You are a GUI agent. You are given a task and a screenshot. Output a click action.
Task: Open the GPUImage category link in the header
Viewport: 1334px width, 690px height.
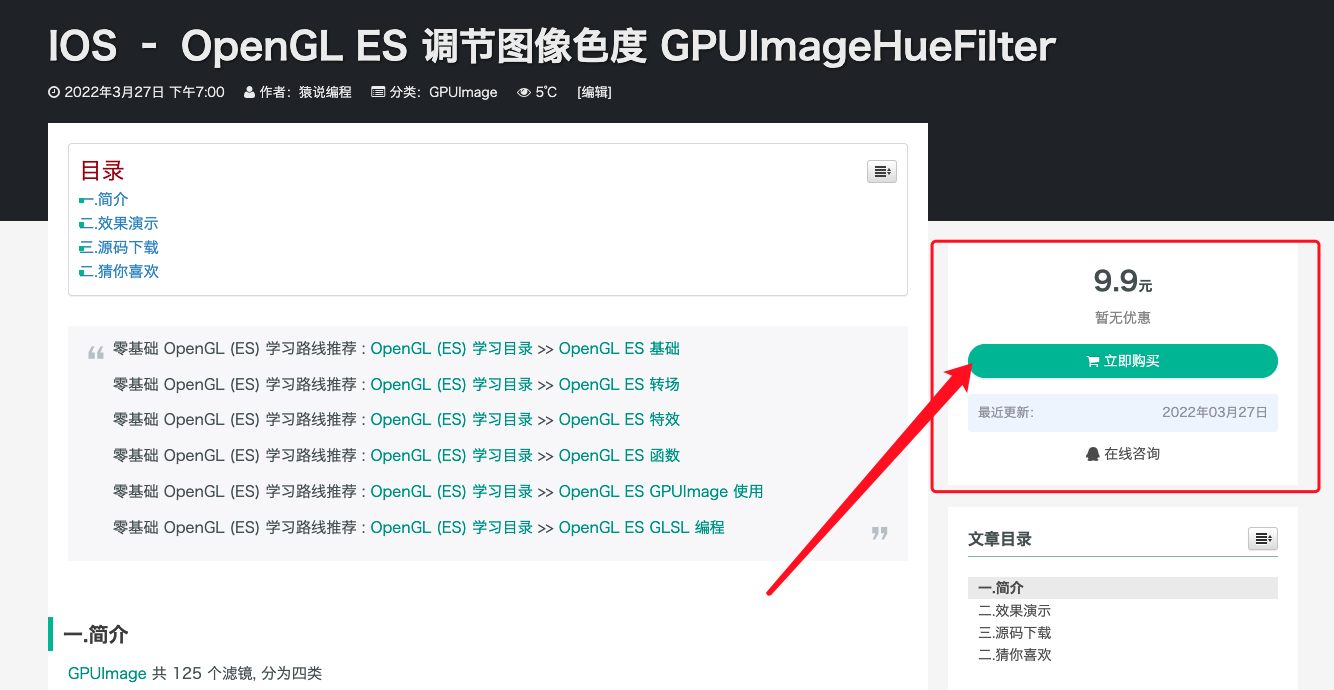tap(462, 92)
